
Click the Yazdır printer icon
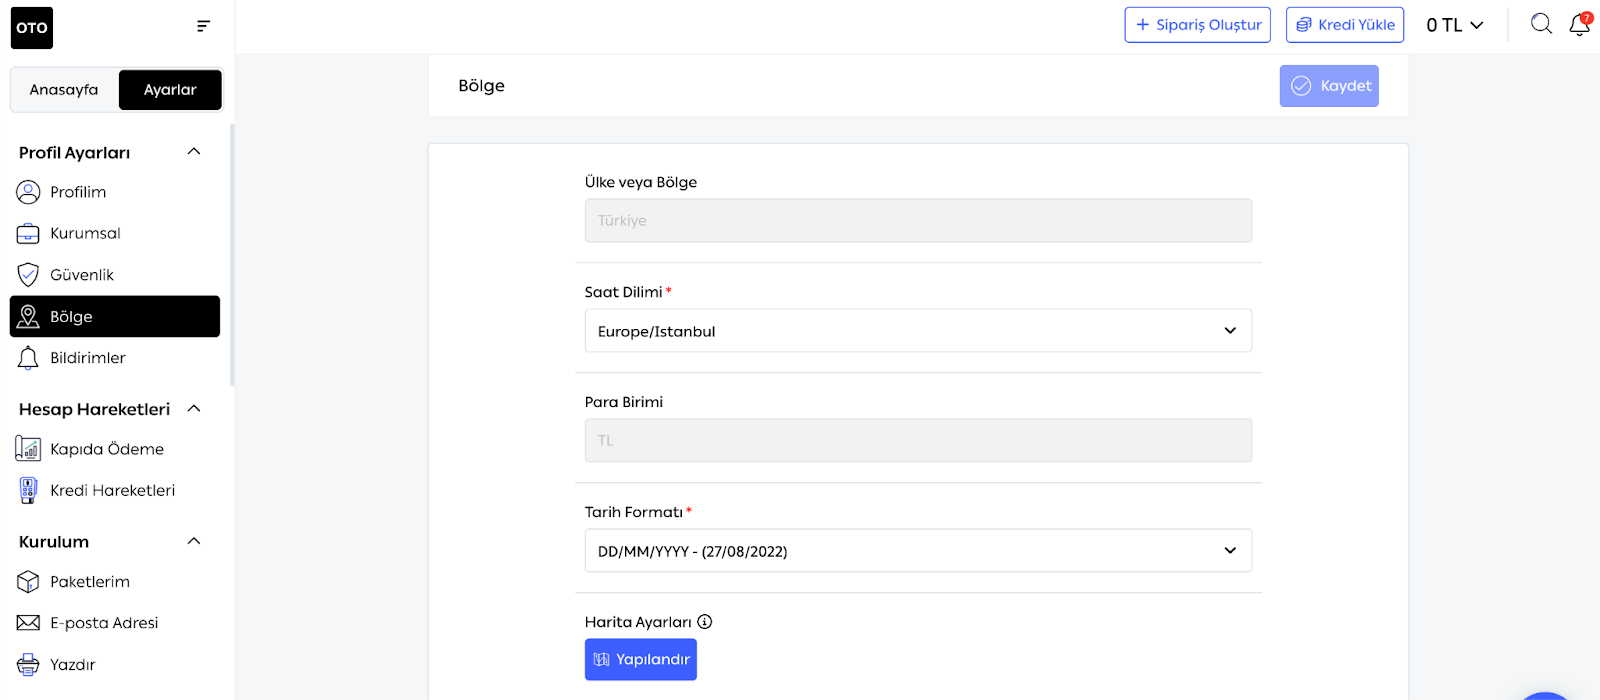pos(28,664)
